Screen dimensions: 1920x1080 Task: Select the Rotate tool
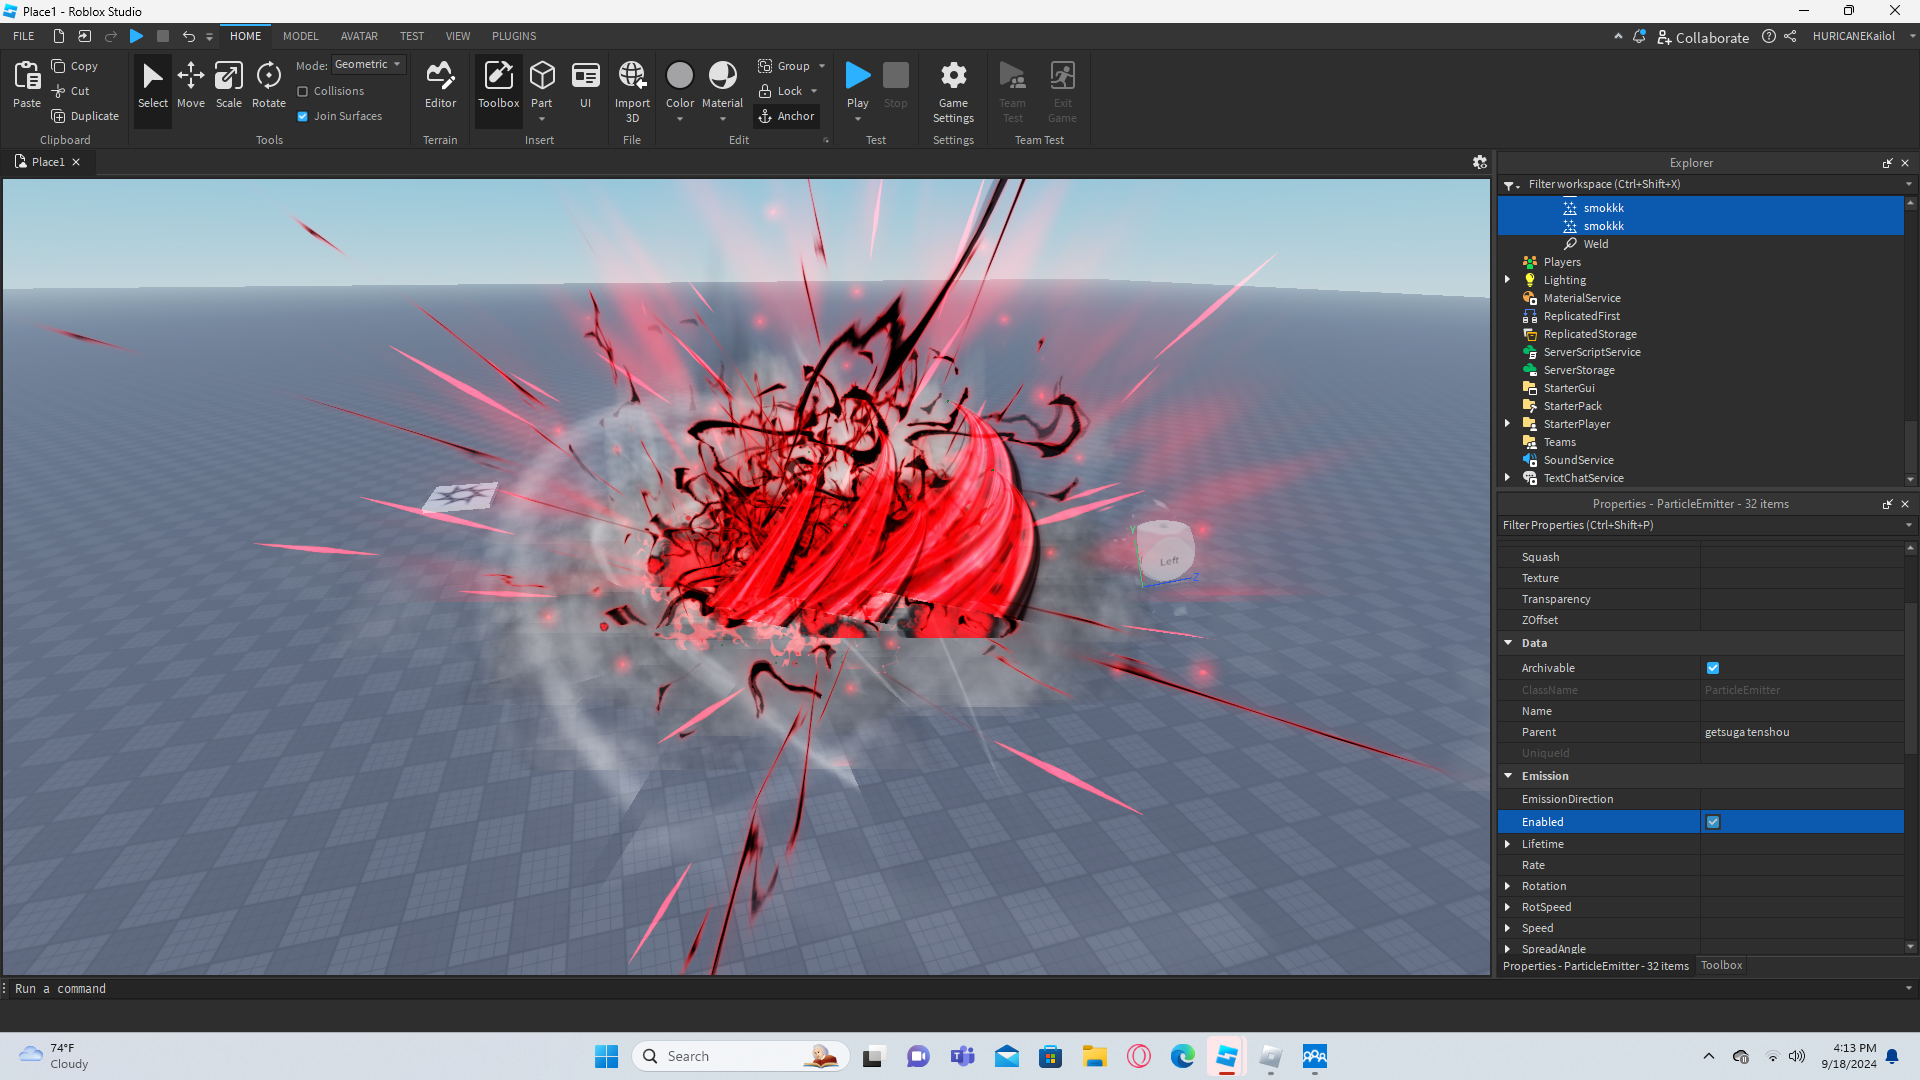coord(268,85)
